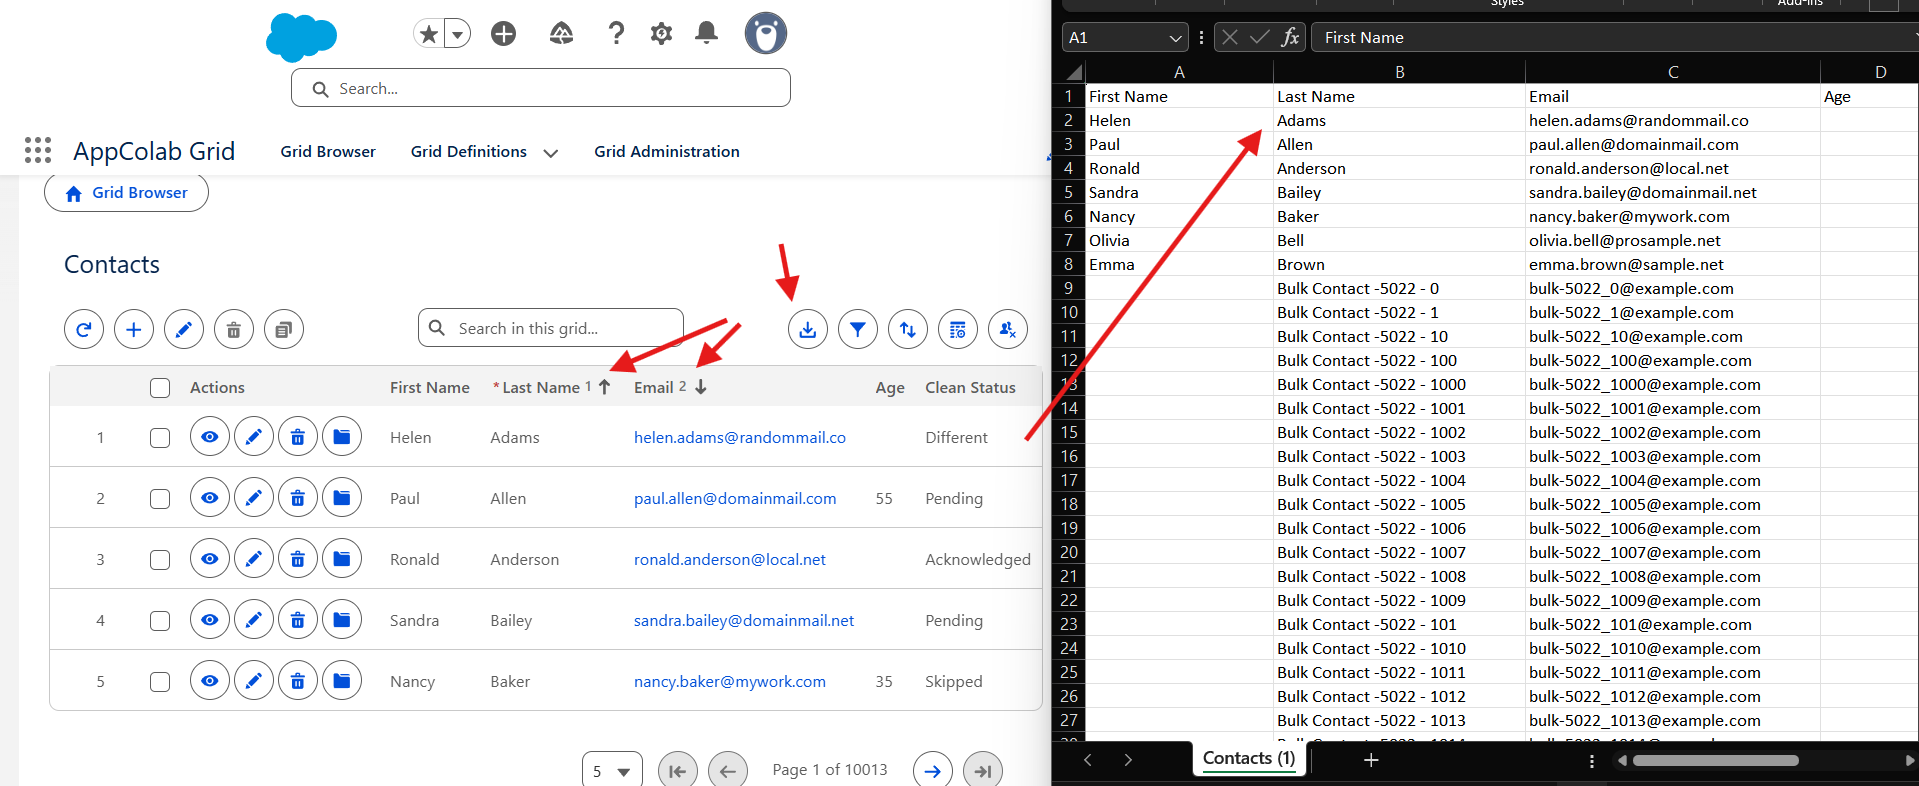Image resolution: width=1919 pixels, height=786 pixels.
Task: Open the help question mark icon
Action: (x=616, y=34)
